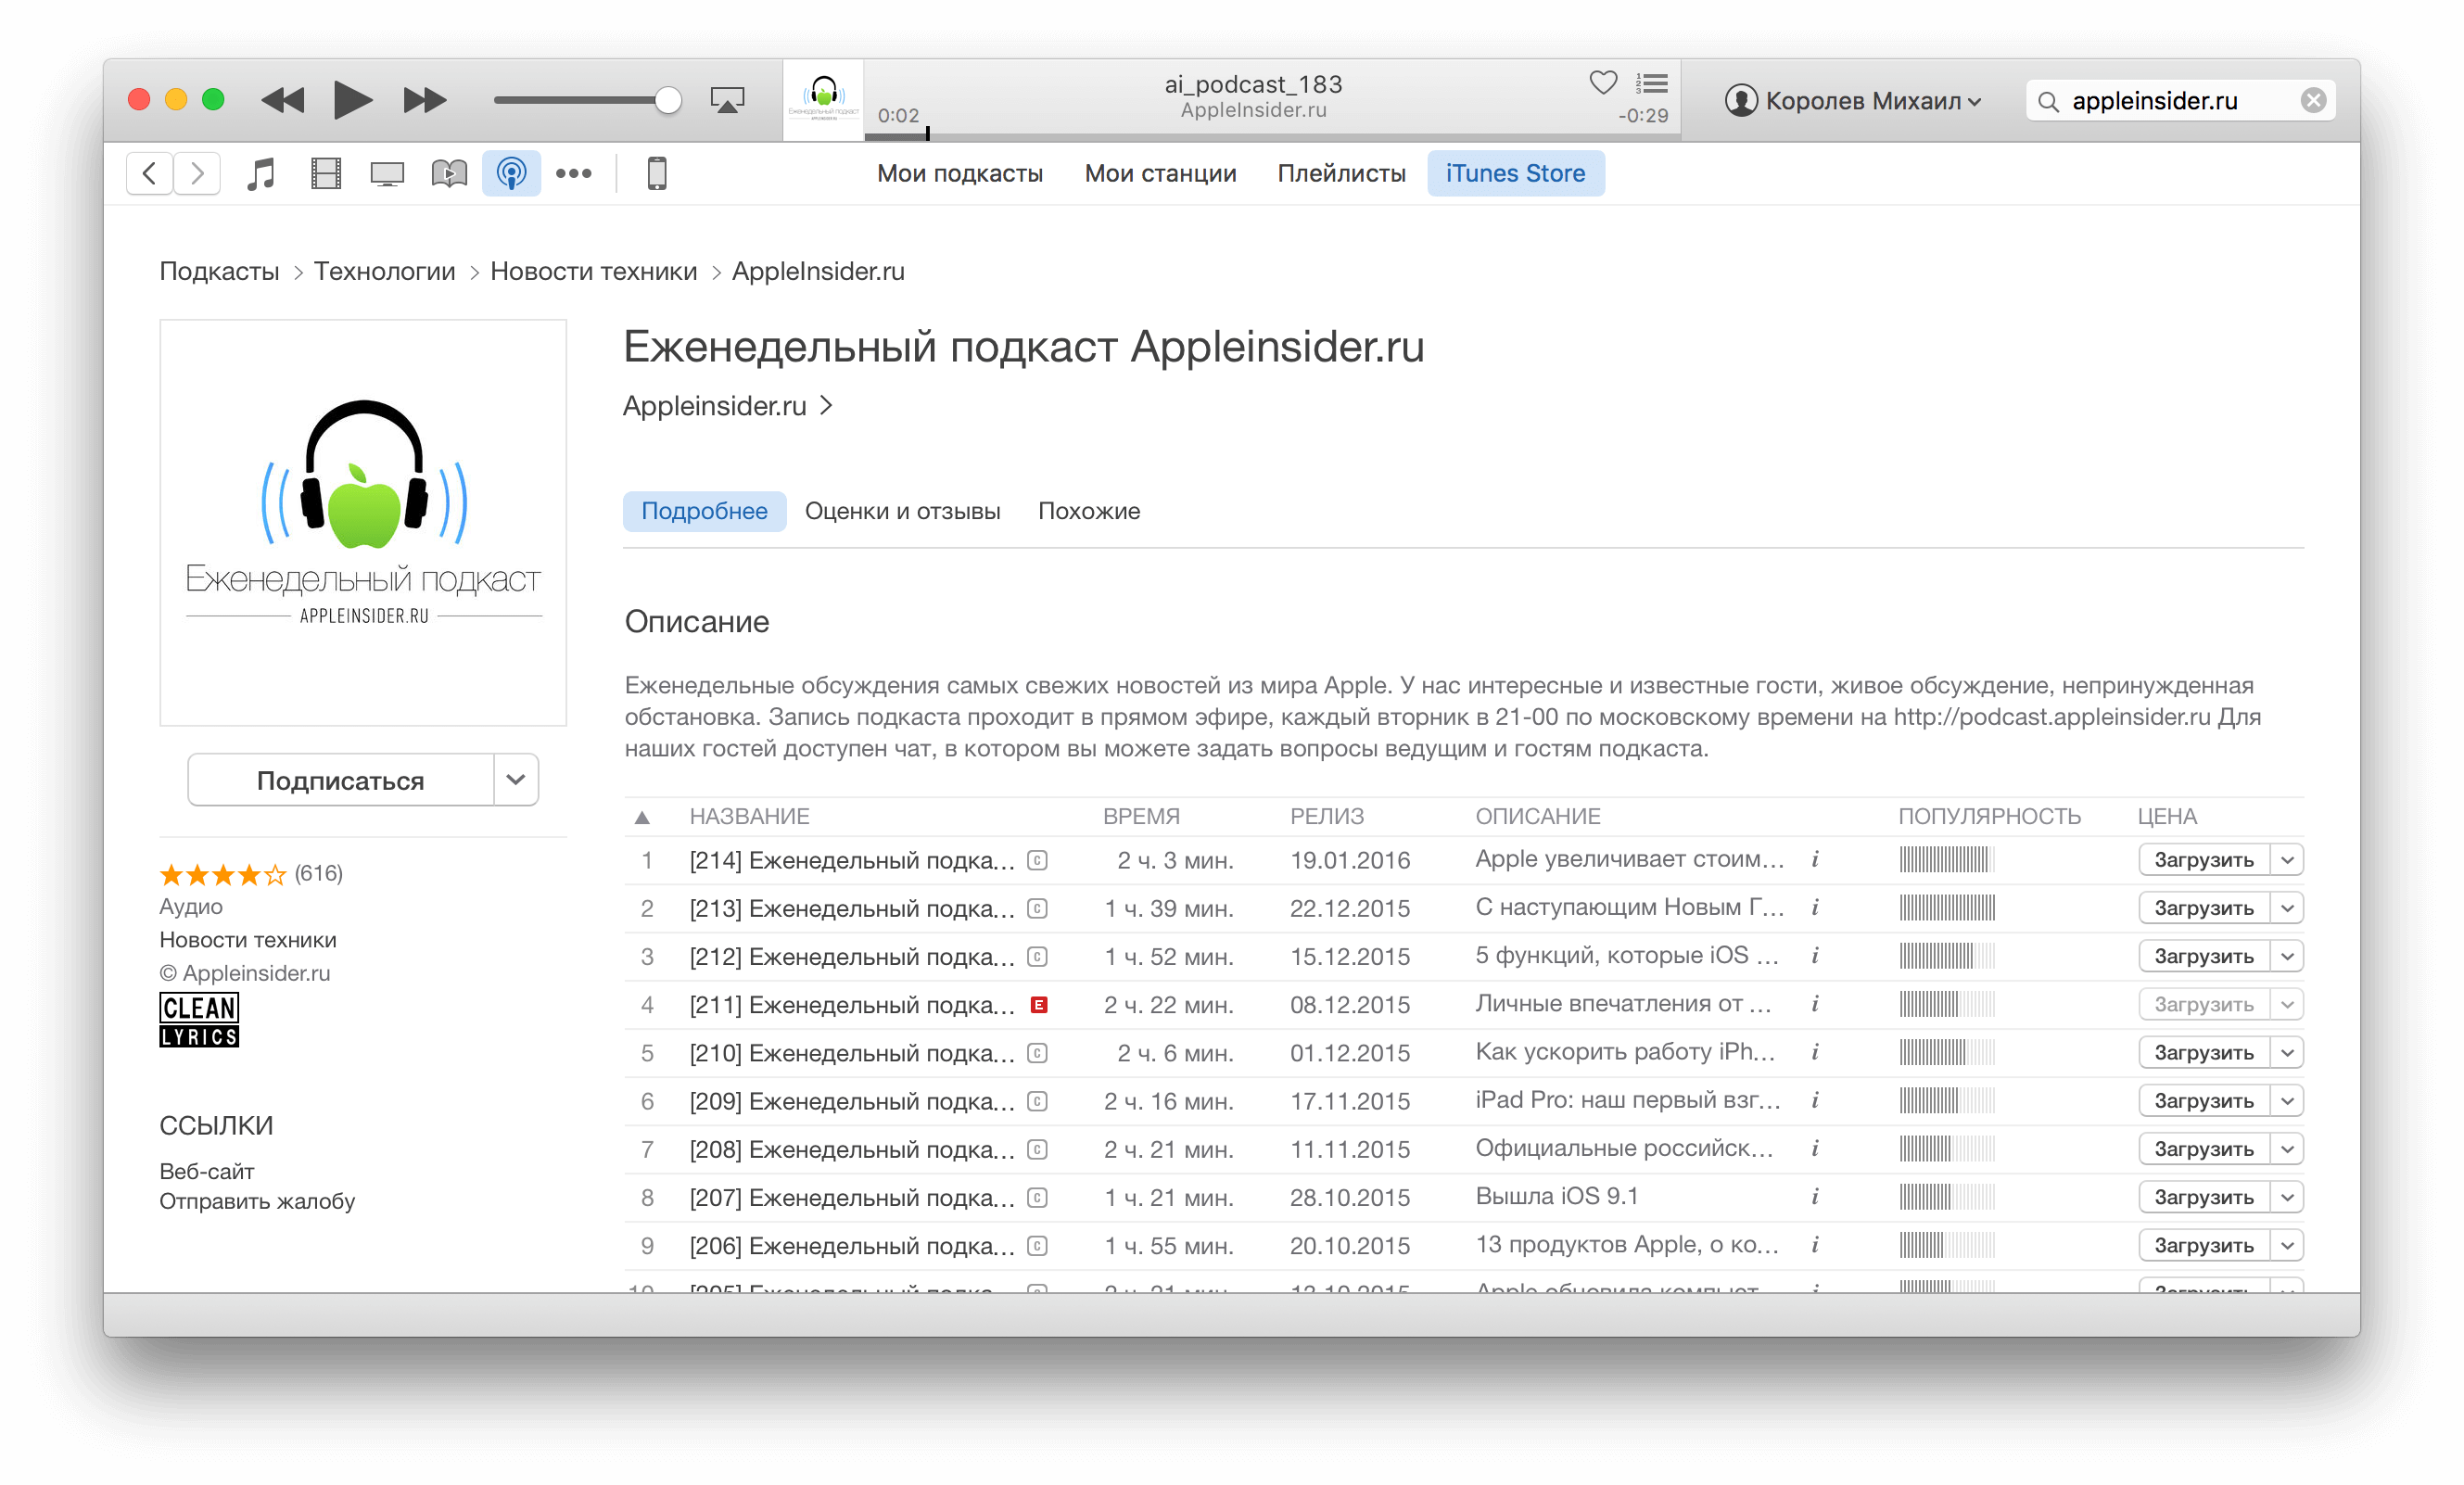Clear the search field with the X icon
2464x1485 pixels.
(x=2313, y=100)
